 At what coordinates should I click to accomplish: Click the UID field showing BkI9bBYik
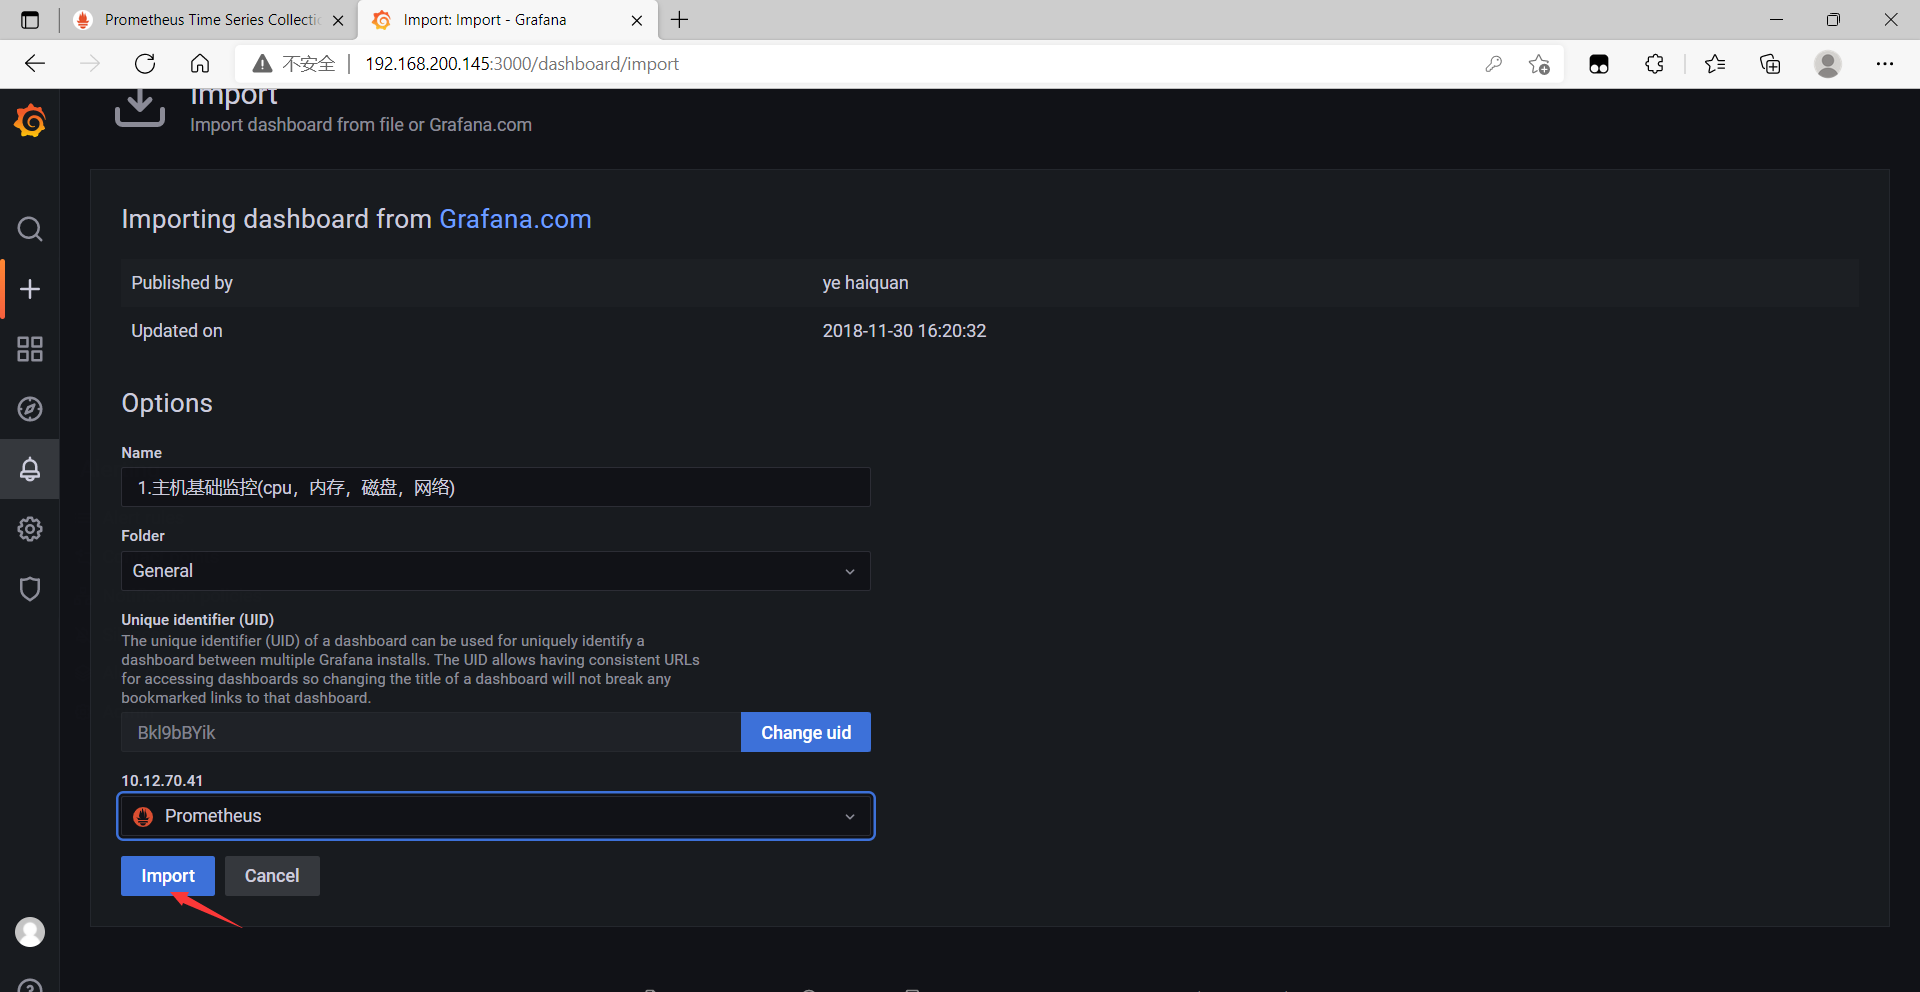[431, 732]
